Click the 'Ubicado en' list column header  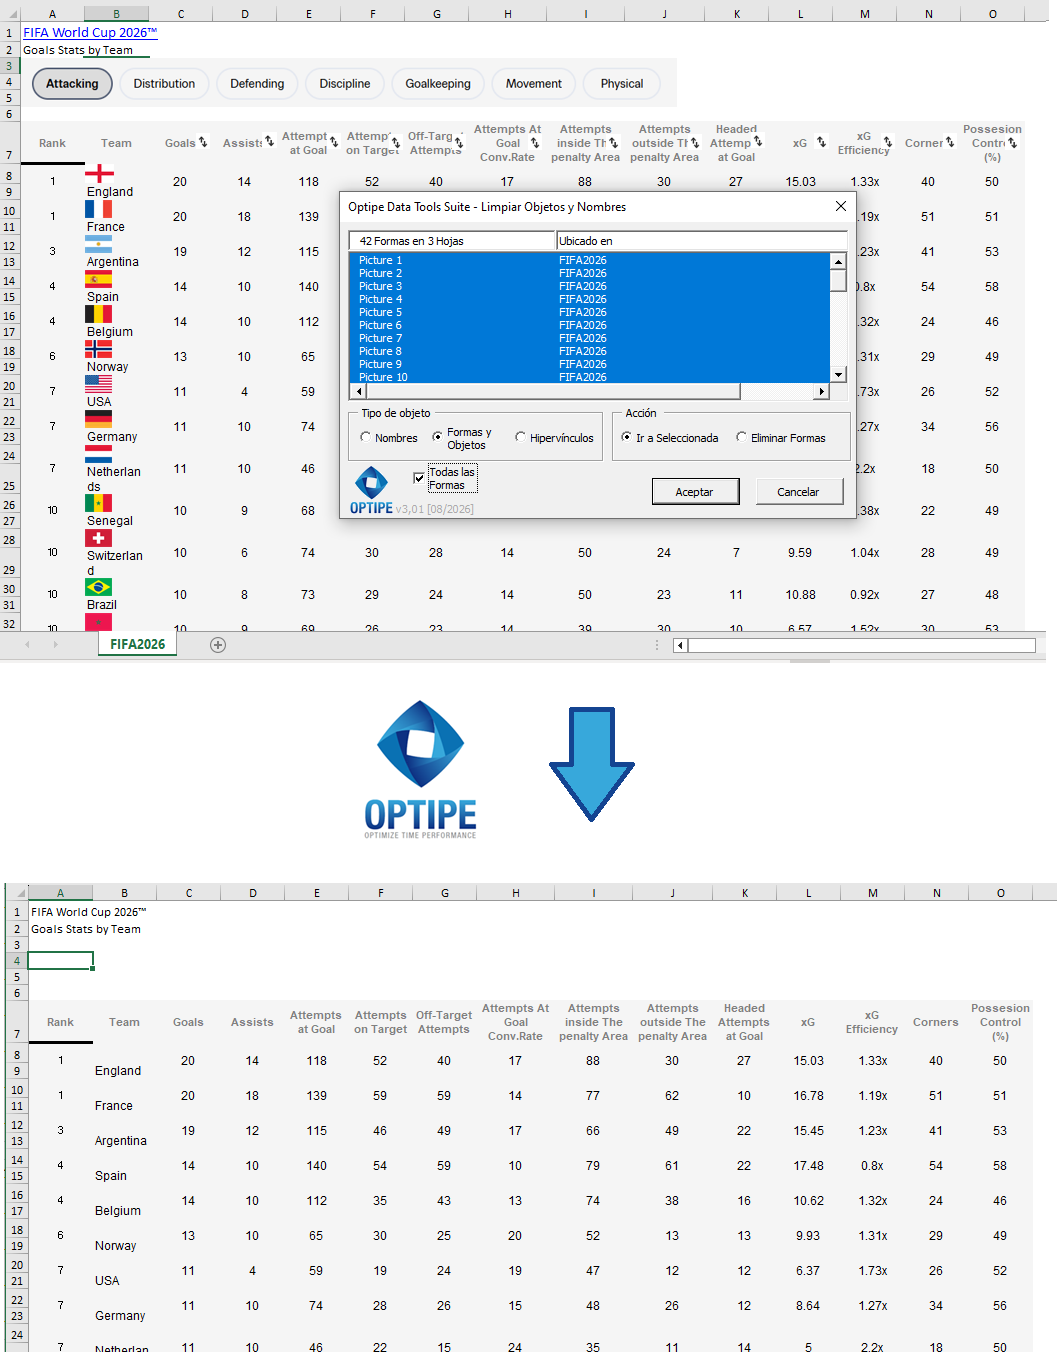point(702,241)
